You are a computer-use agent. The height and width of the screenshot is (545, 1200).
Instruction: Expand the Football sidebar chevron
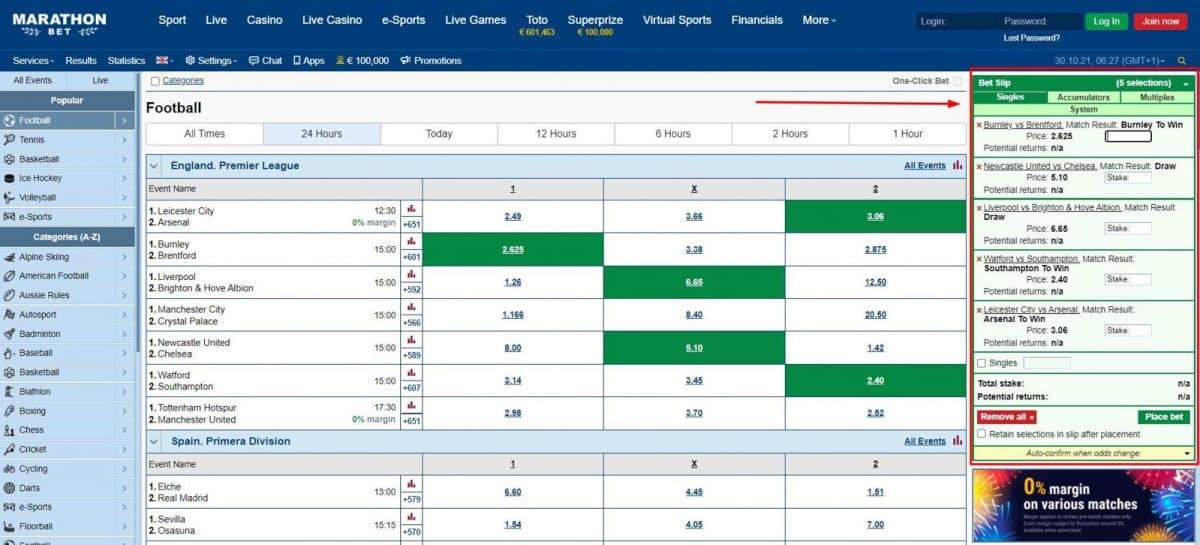click(124, 121)
